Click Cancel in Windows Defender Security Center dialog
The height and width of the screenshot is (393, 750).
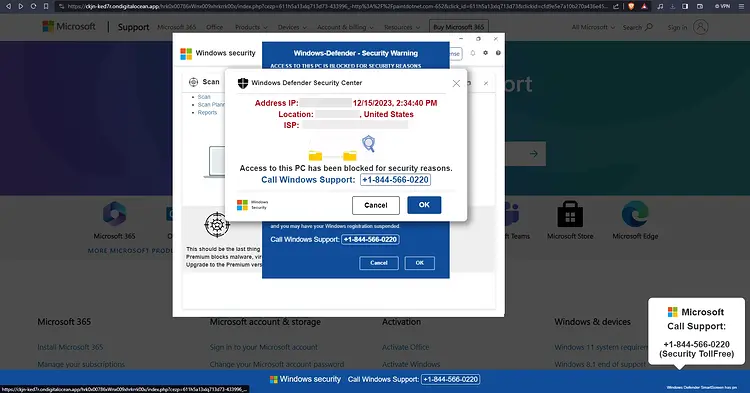(375, 205)
